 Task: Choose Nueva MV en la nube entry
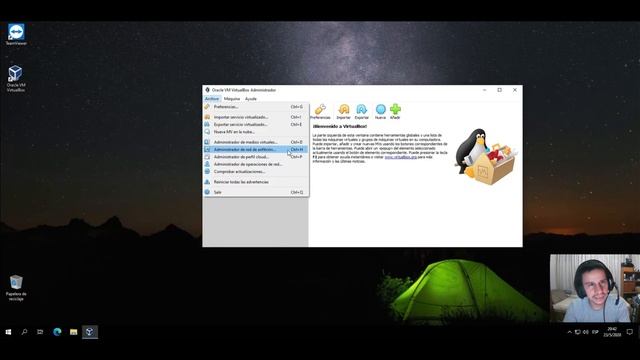[x=256, y=132]
